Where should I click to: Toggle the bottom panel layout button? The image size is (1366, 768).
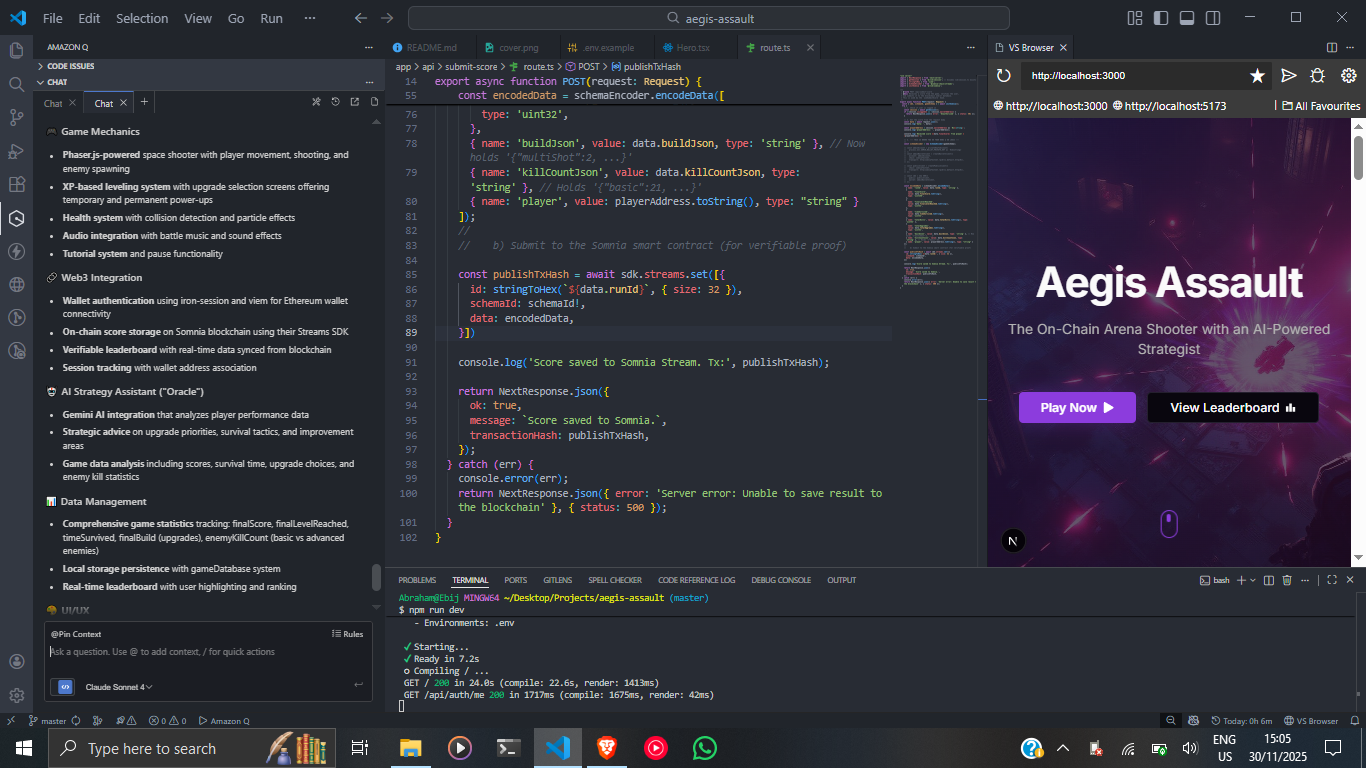point(1187,18)
